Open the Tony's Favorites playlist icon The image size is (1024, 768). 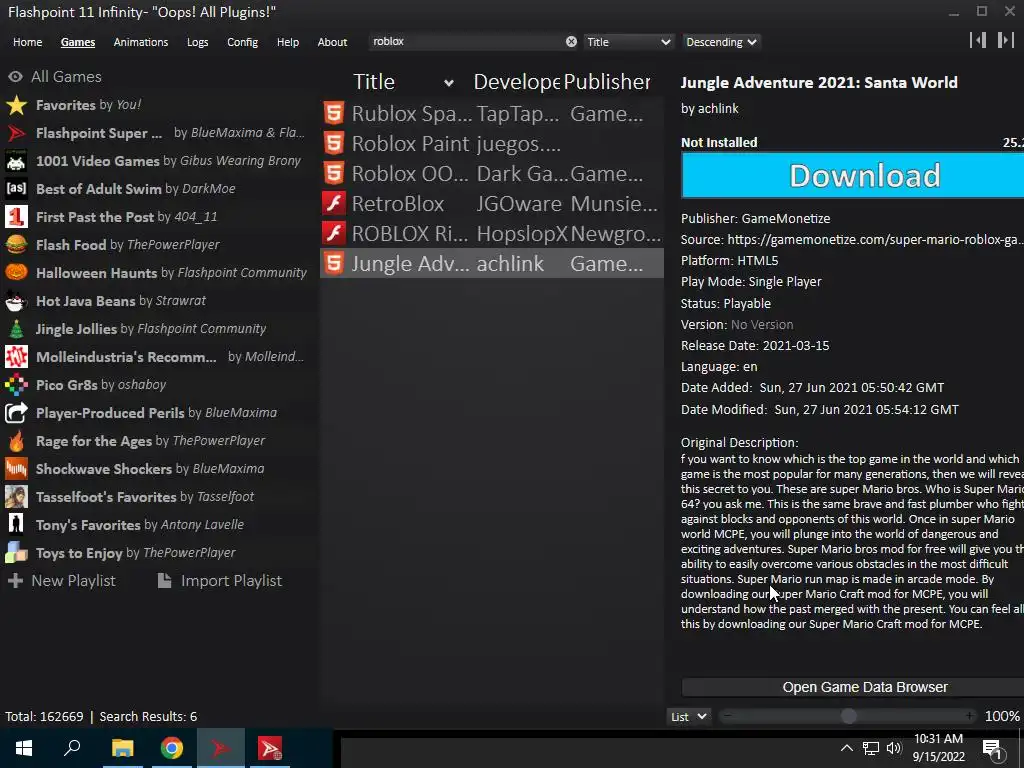pos(16,524)
